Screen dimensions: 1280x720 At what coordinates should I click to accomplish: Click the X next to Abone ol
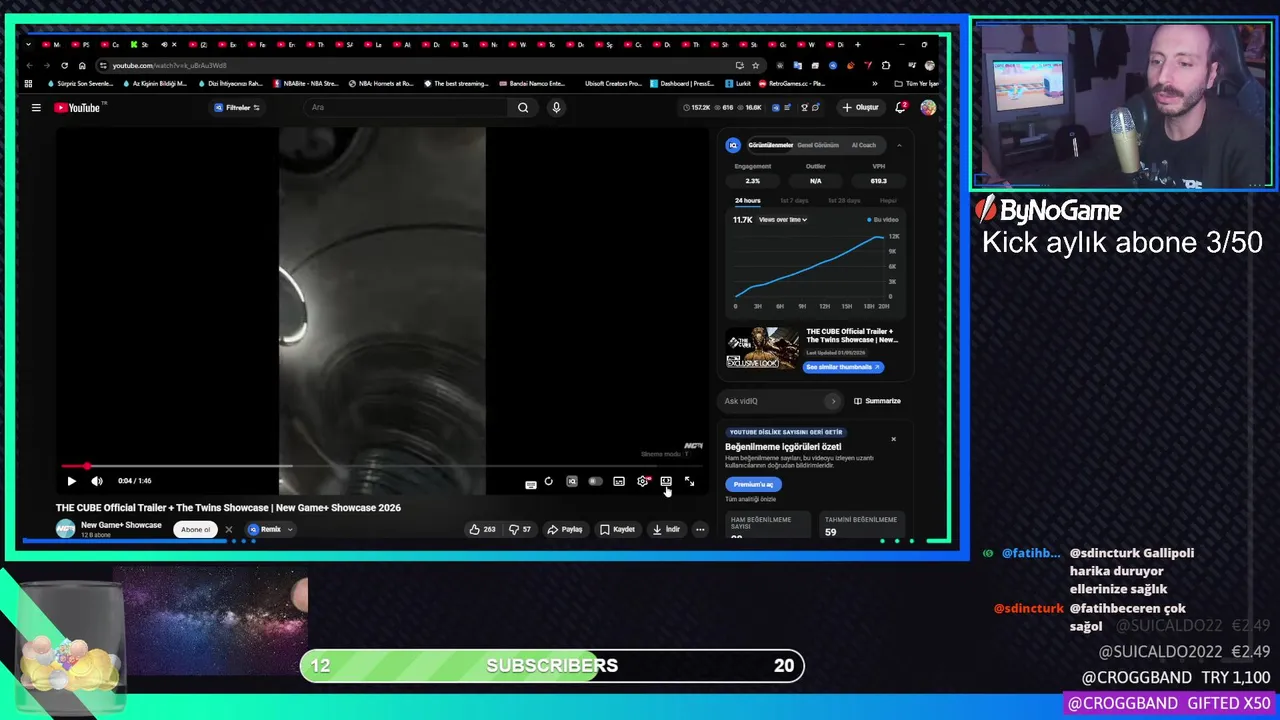click(228, 529)
